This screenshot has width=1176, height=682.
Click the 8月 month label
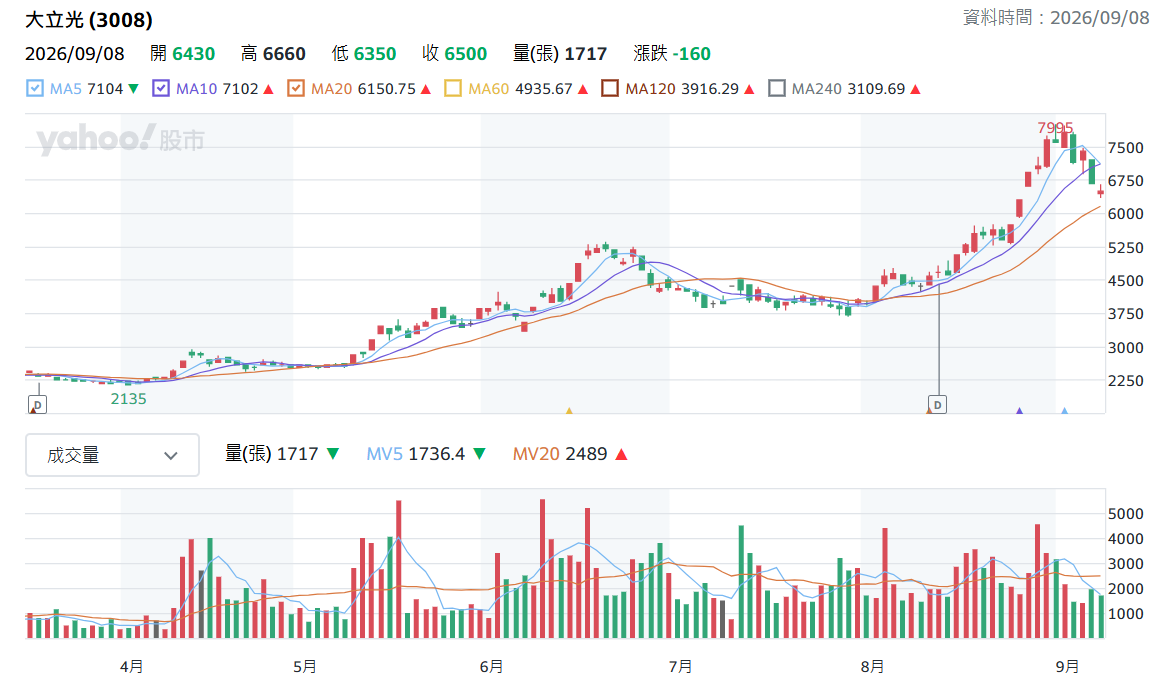872,666
